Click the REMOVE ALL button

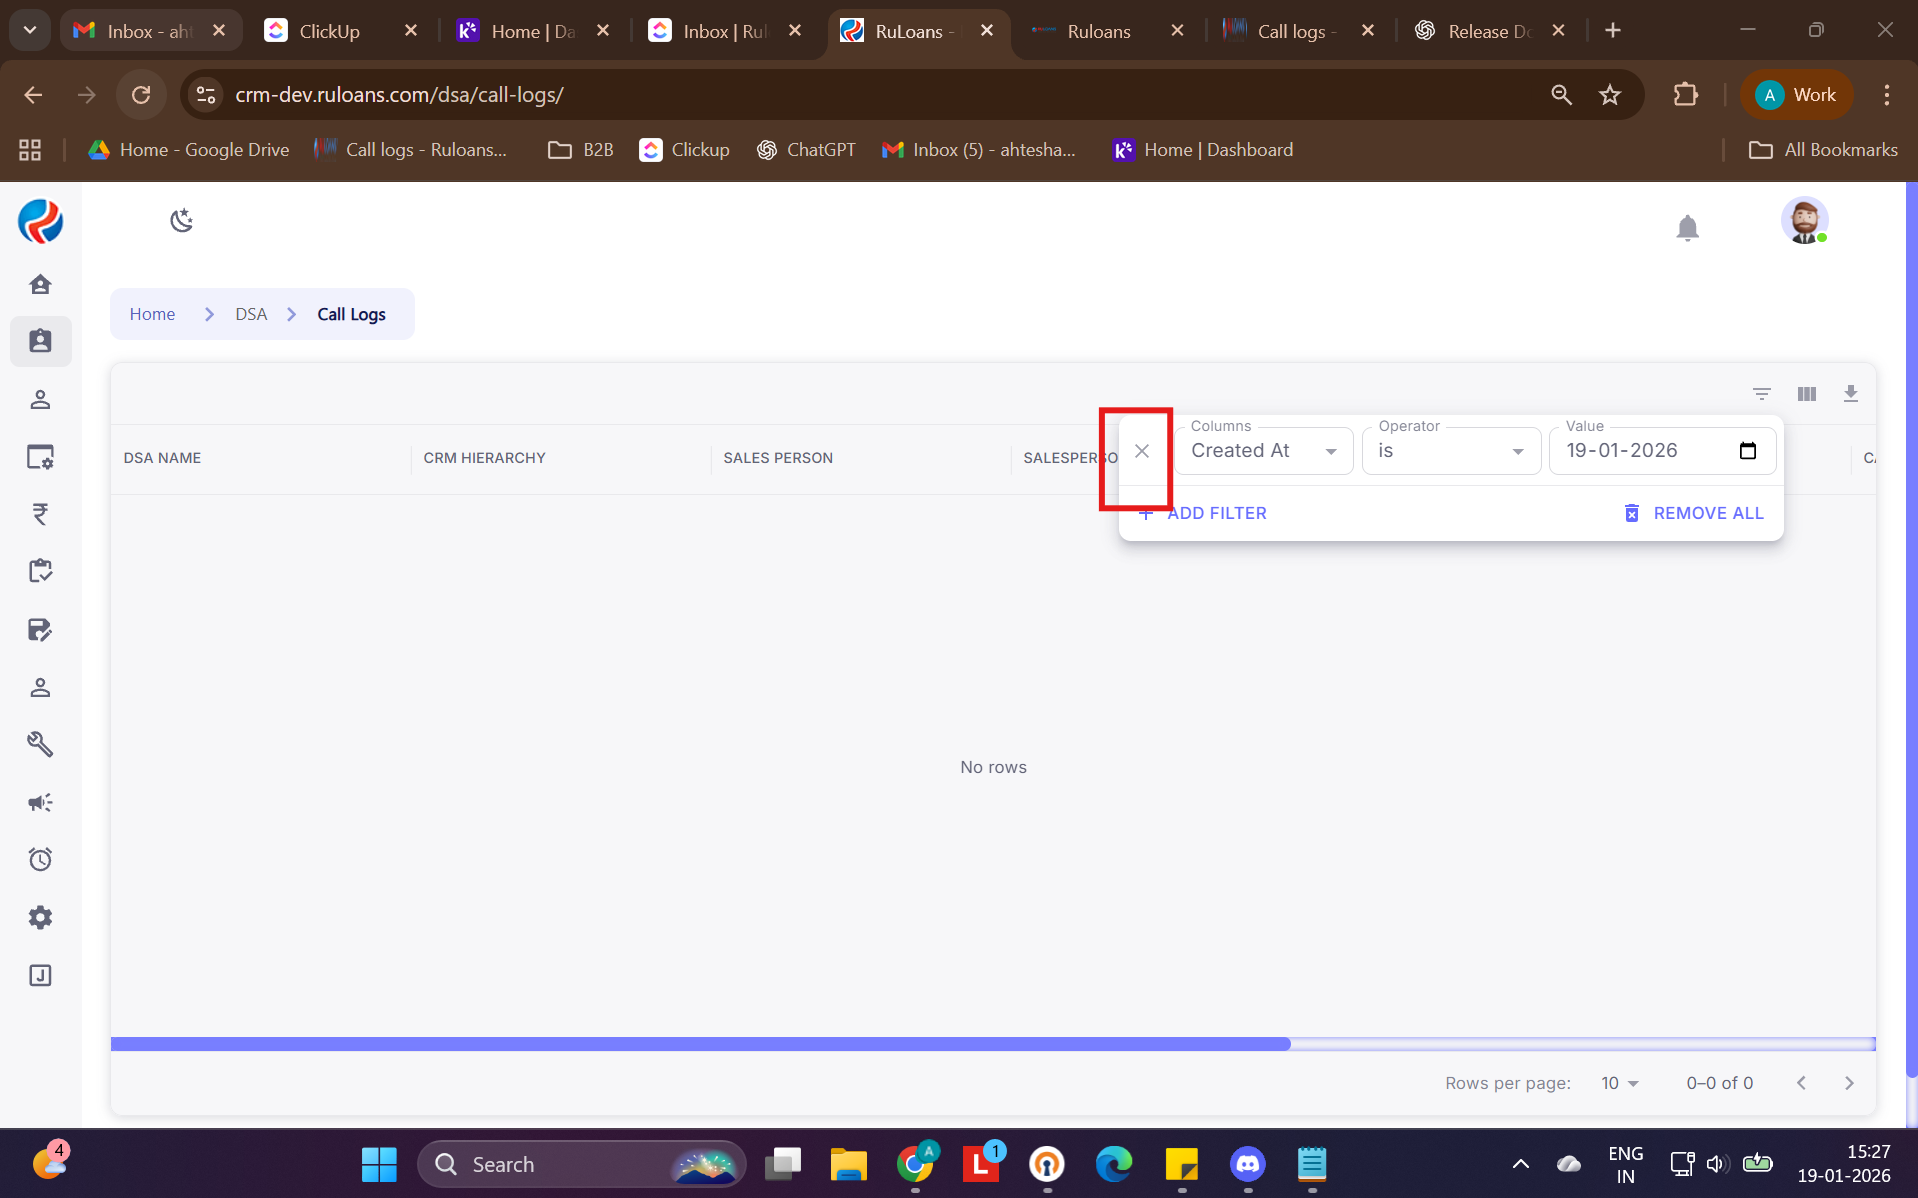click(1694, 513)
